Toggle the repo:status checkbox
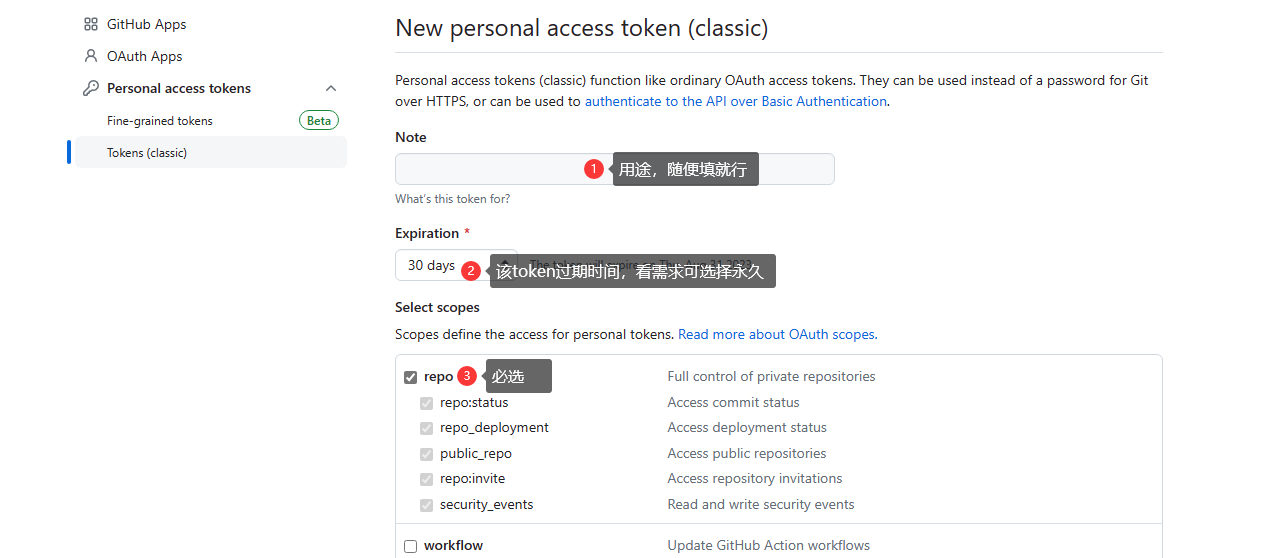1275x558 pixels. (427, 403)
